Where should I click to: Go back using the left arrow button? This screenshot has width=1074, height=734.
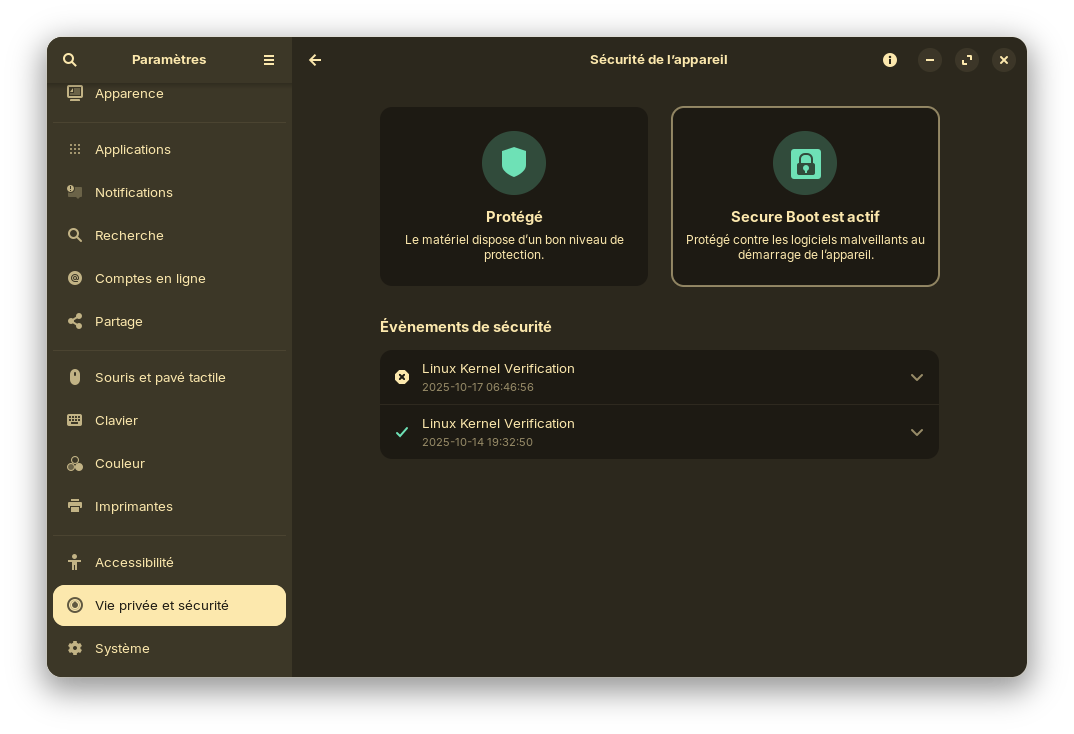315,60
